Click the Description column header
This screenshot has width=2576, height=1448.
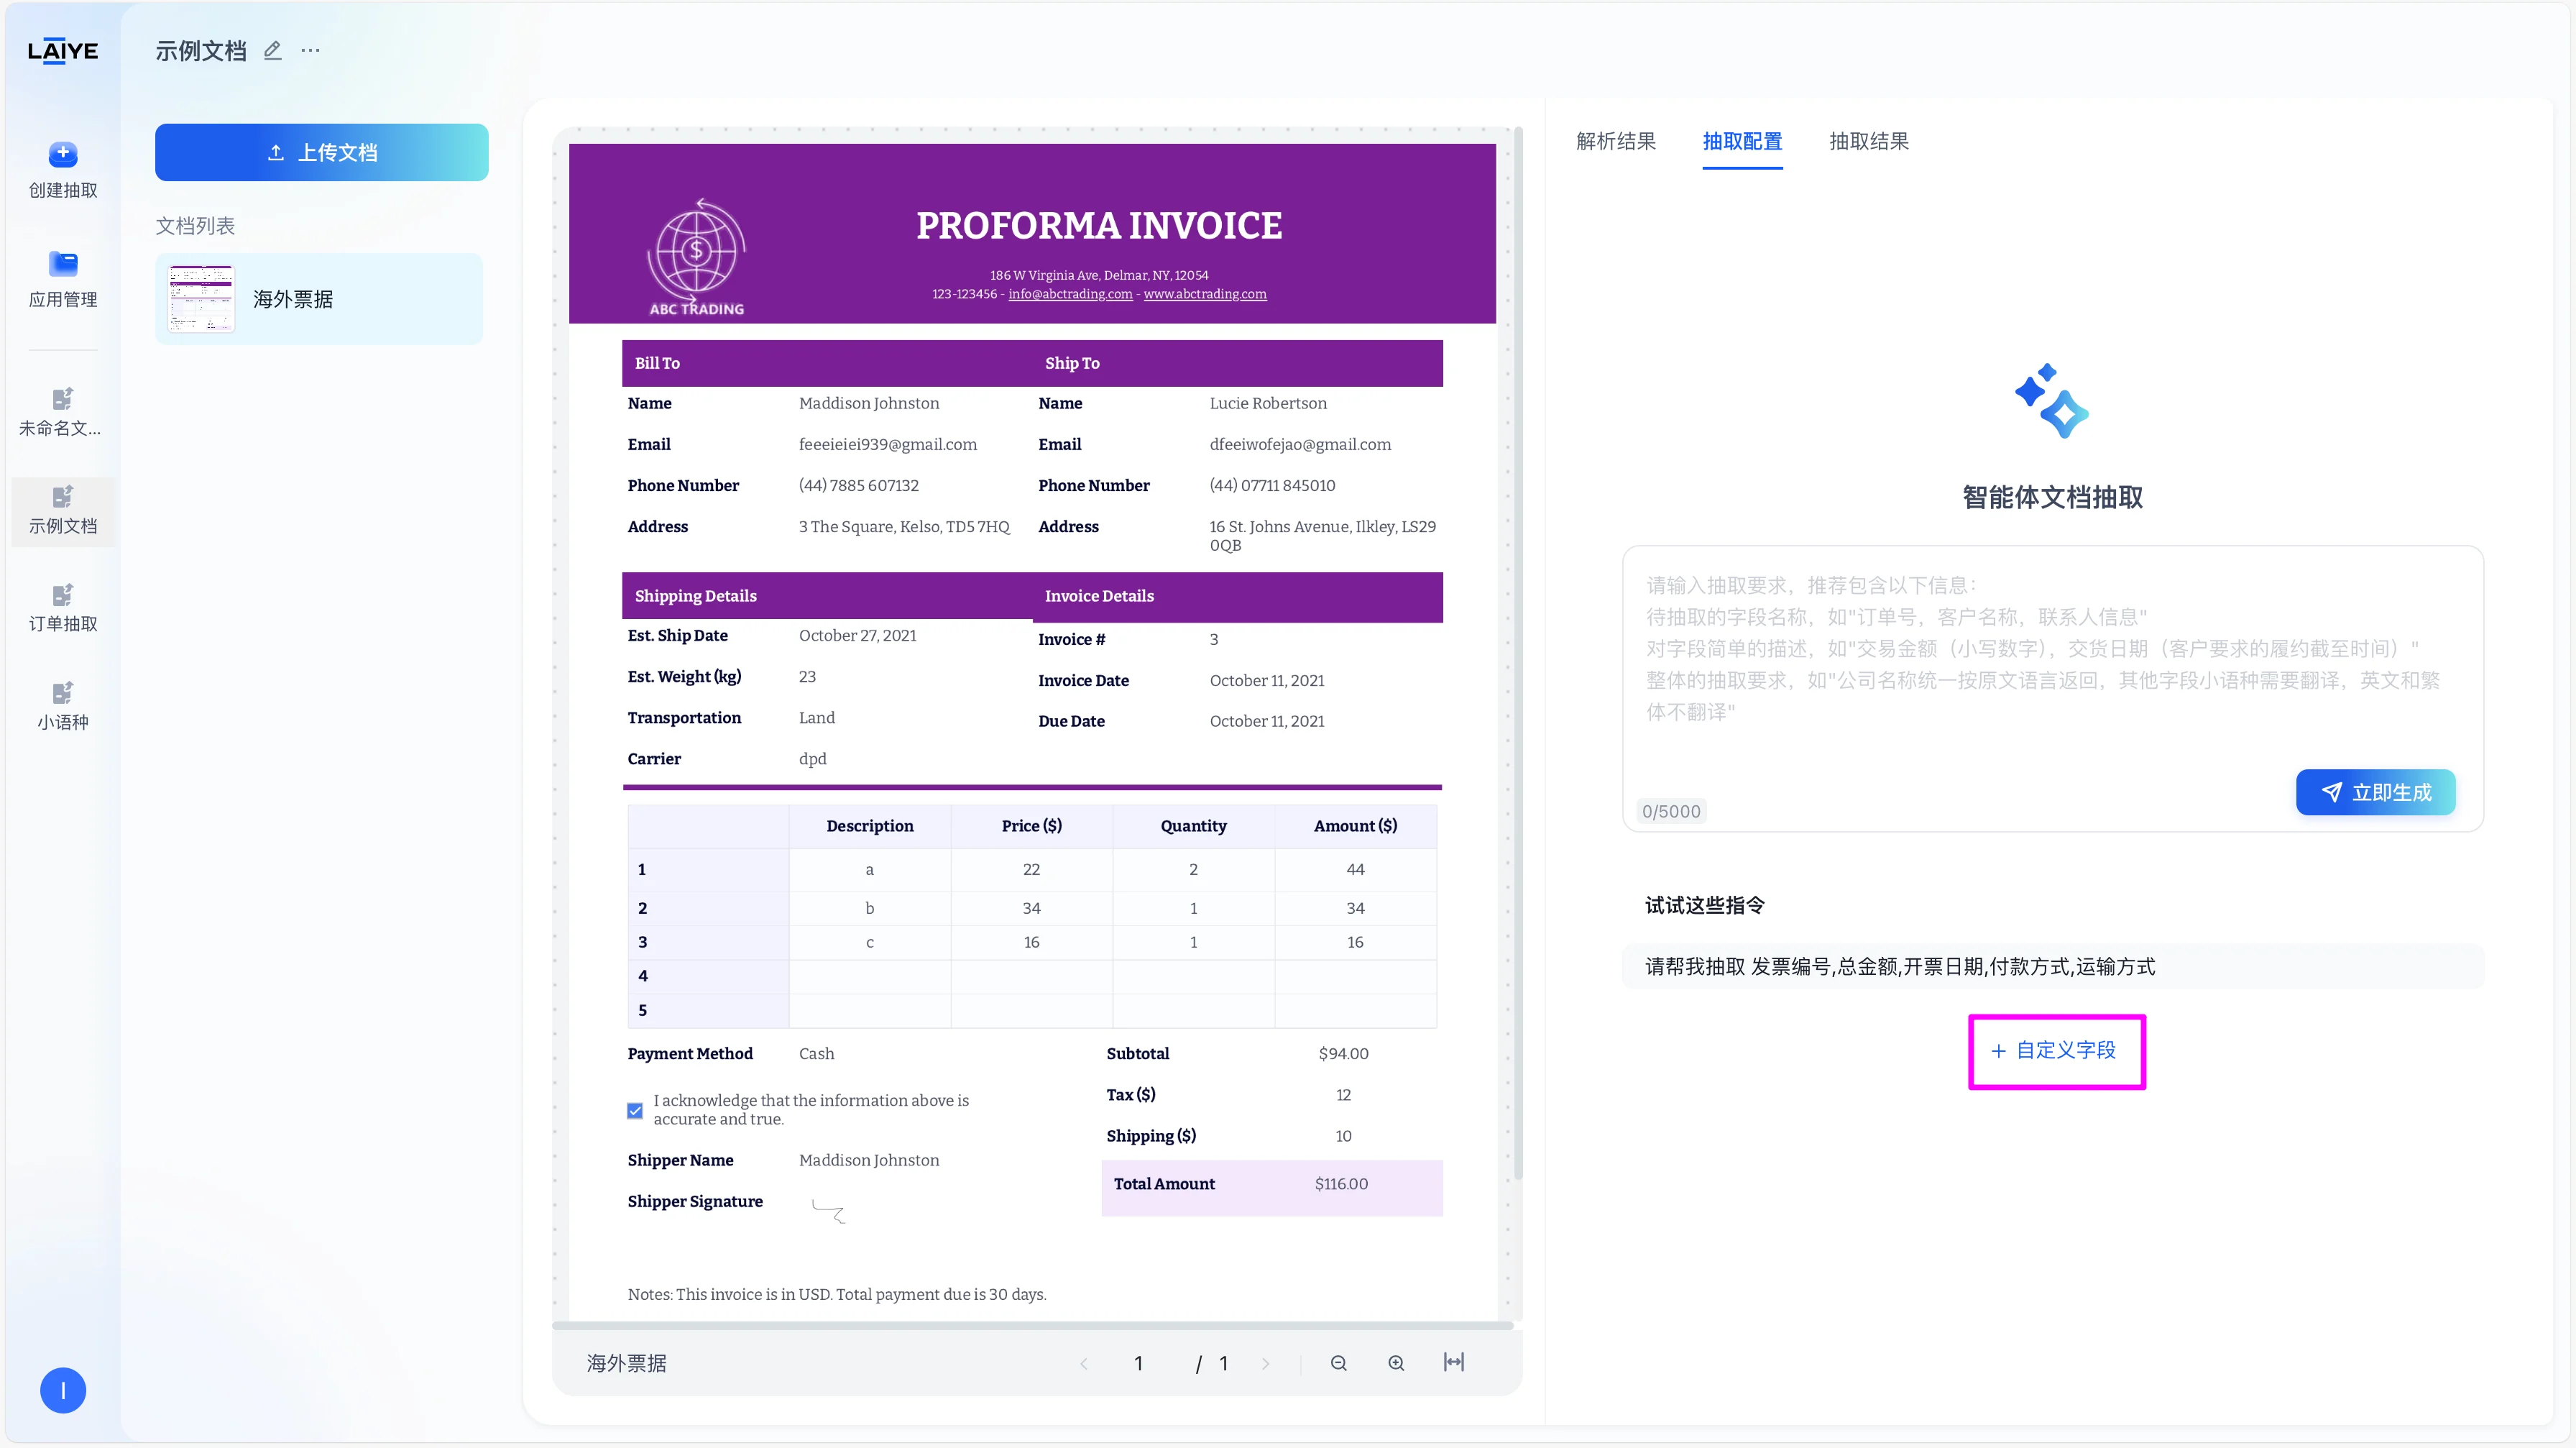point(869,826)
